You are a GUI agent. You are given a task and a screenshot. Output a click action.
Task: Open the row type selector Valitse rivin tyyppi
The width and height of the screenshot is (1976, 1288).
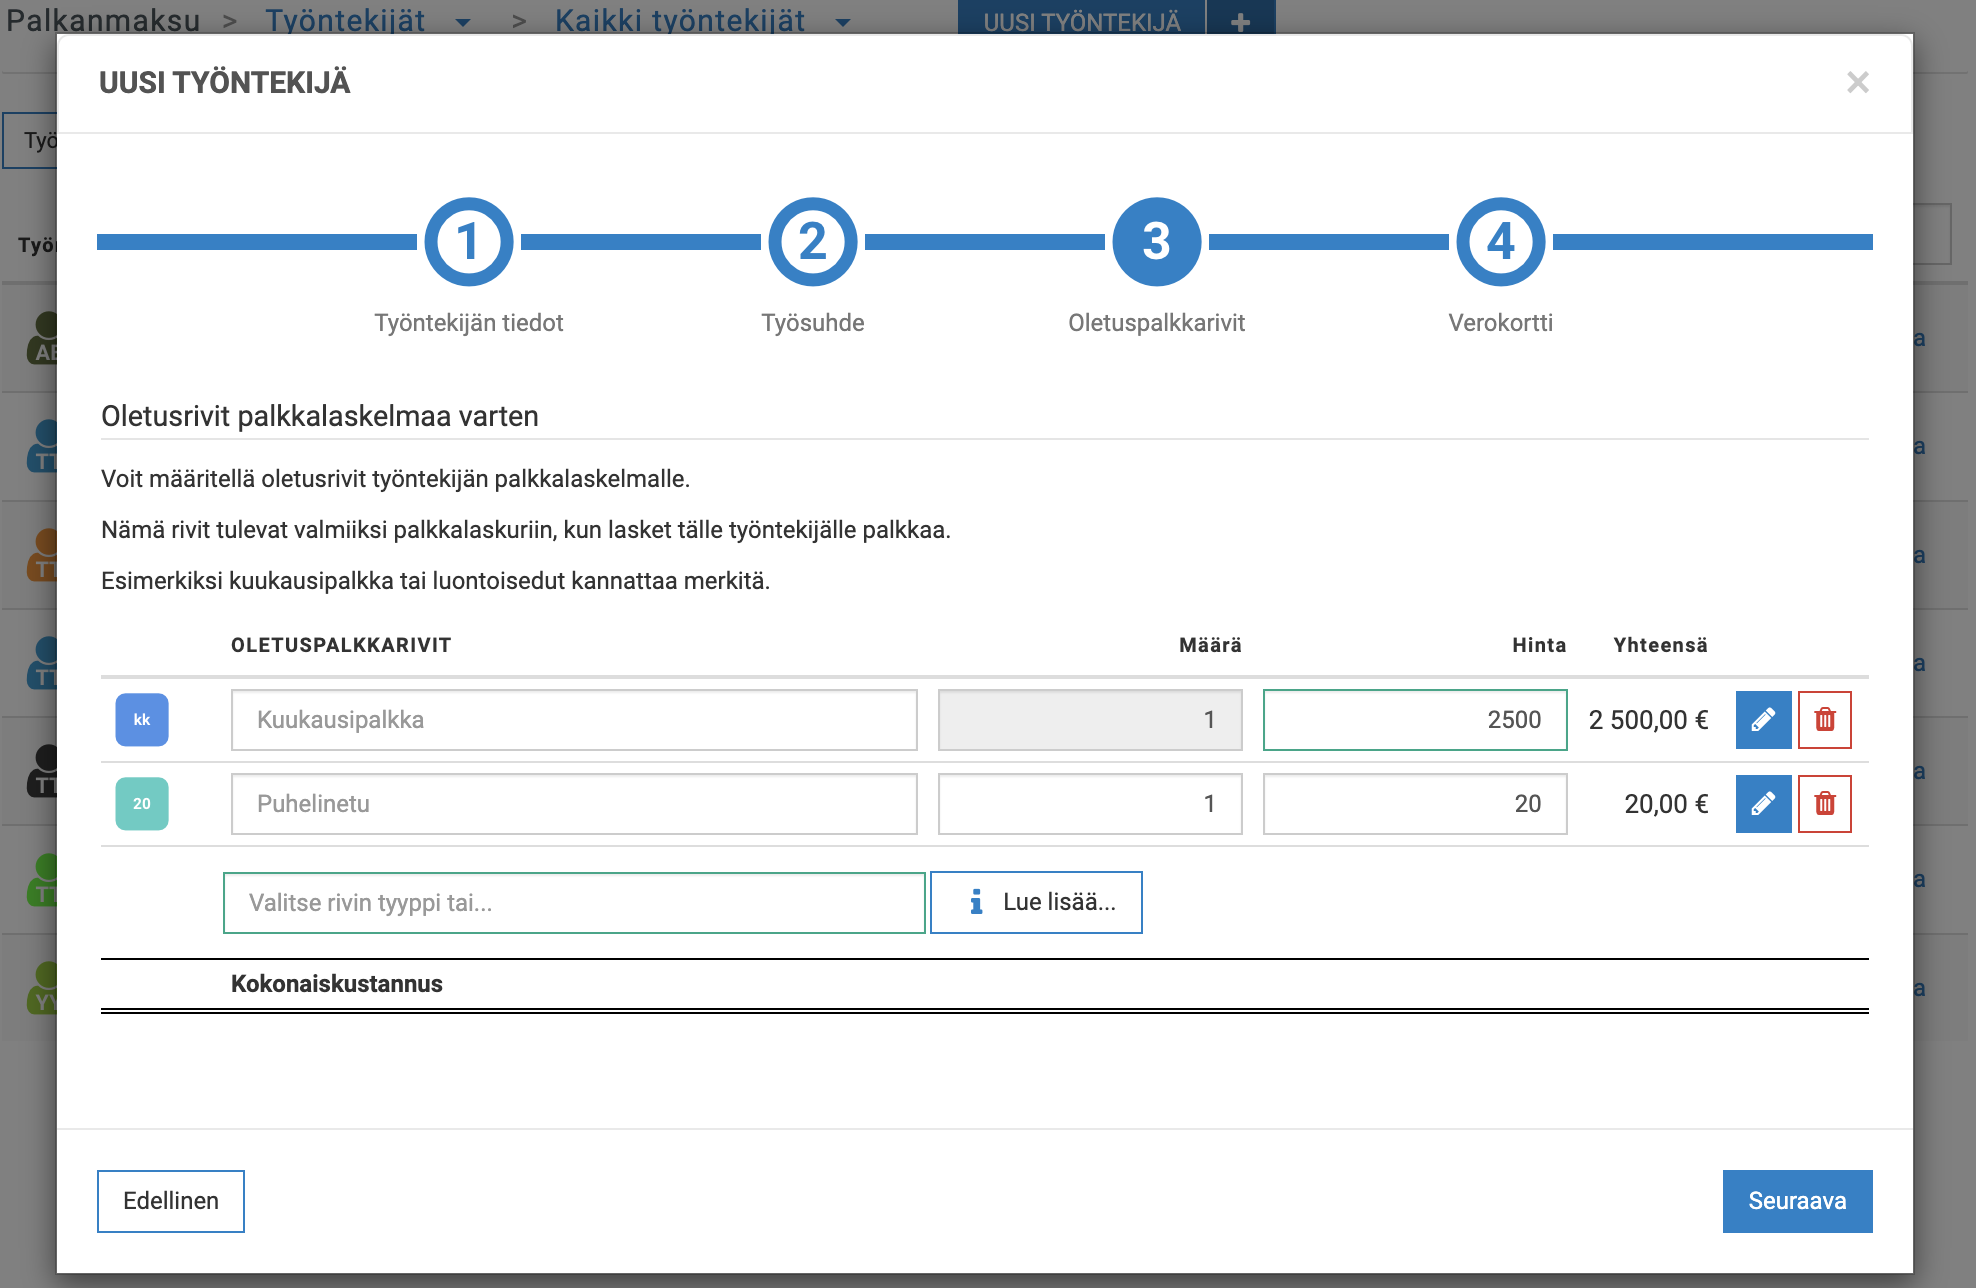pos(574,903)
